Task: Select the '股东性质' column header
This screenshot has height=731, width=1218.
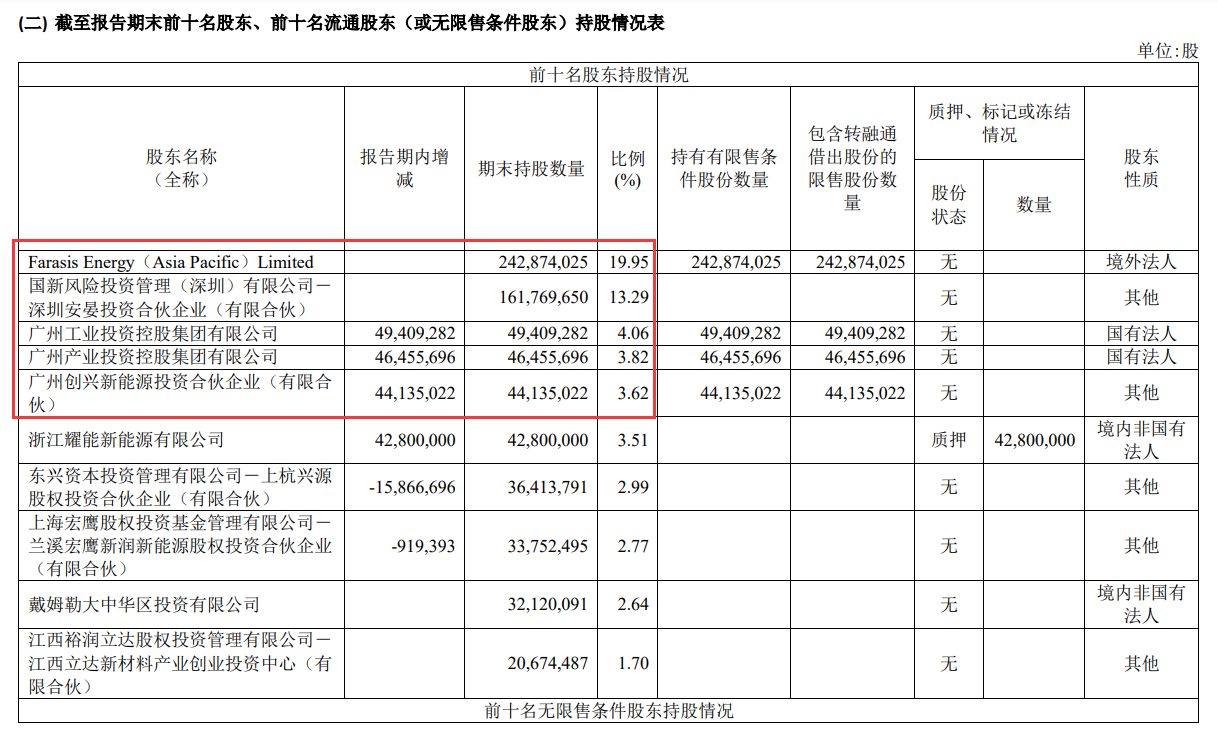Action: 1141,169
